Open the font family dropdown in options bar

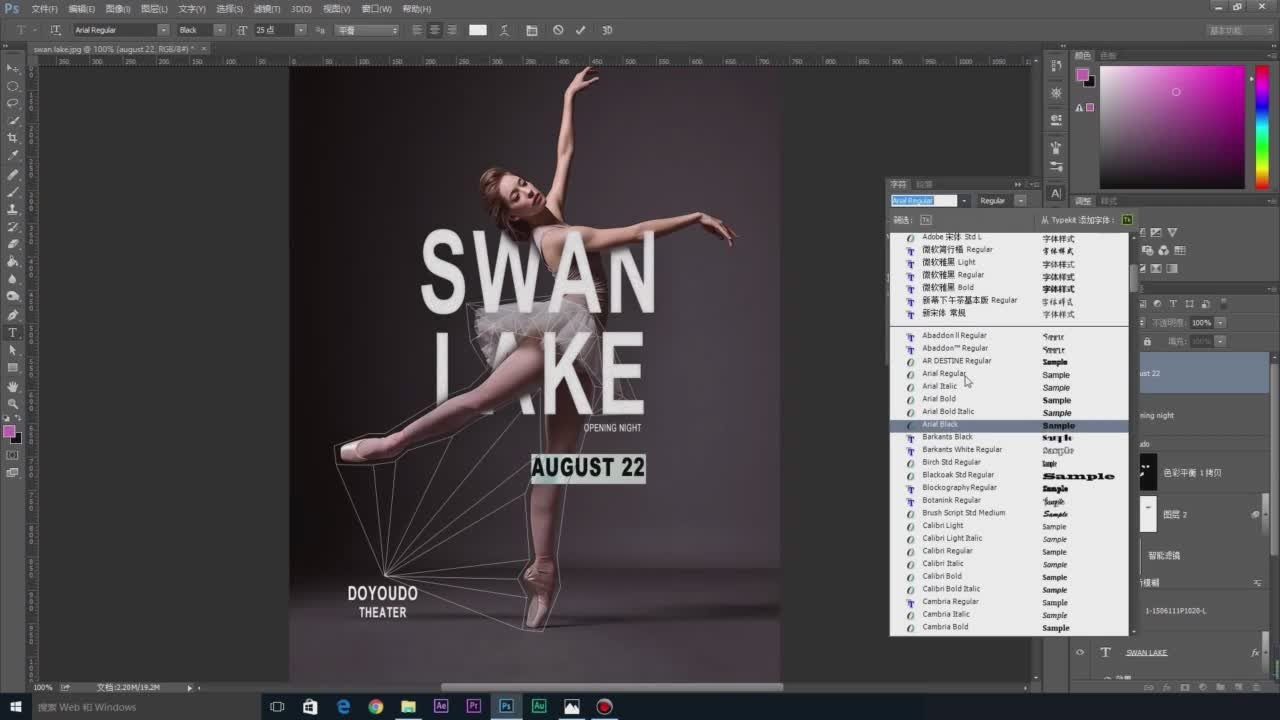point(163,30)
